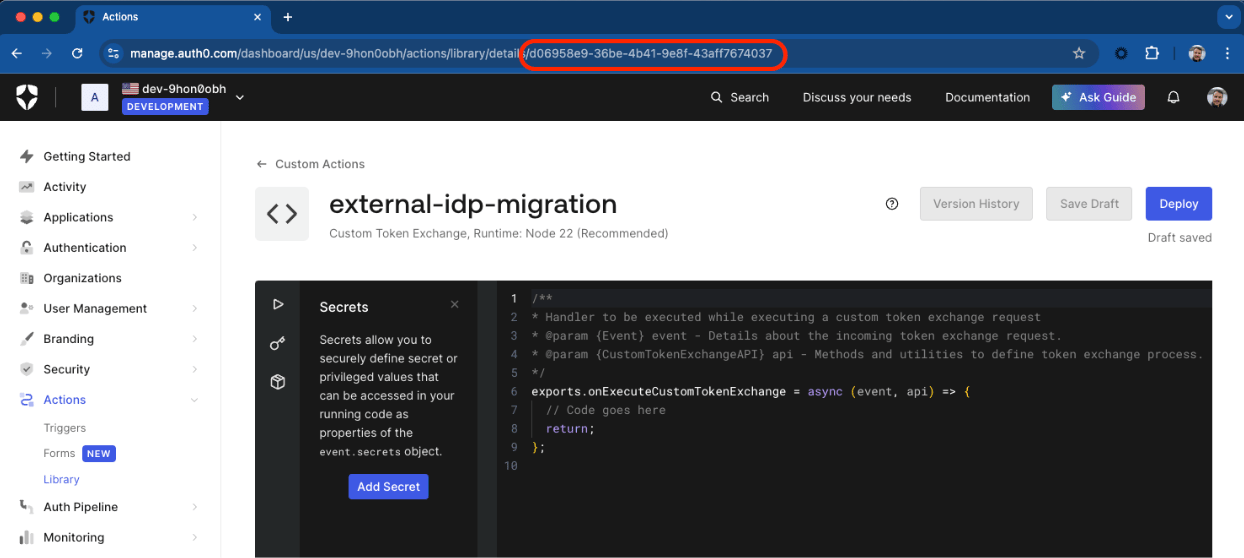Open the Forms menu item
Image resolution: width=1244 pixels, height=558 pixels.
click(x=59, y=453)
